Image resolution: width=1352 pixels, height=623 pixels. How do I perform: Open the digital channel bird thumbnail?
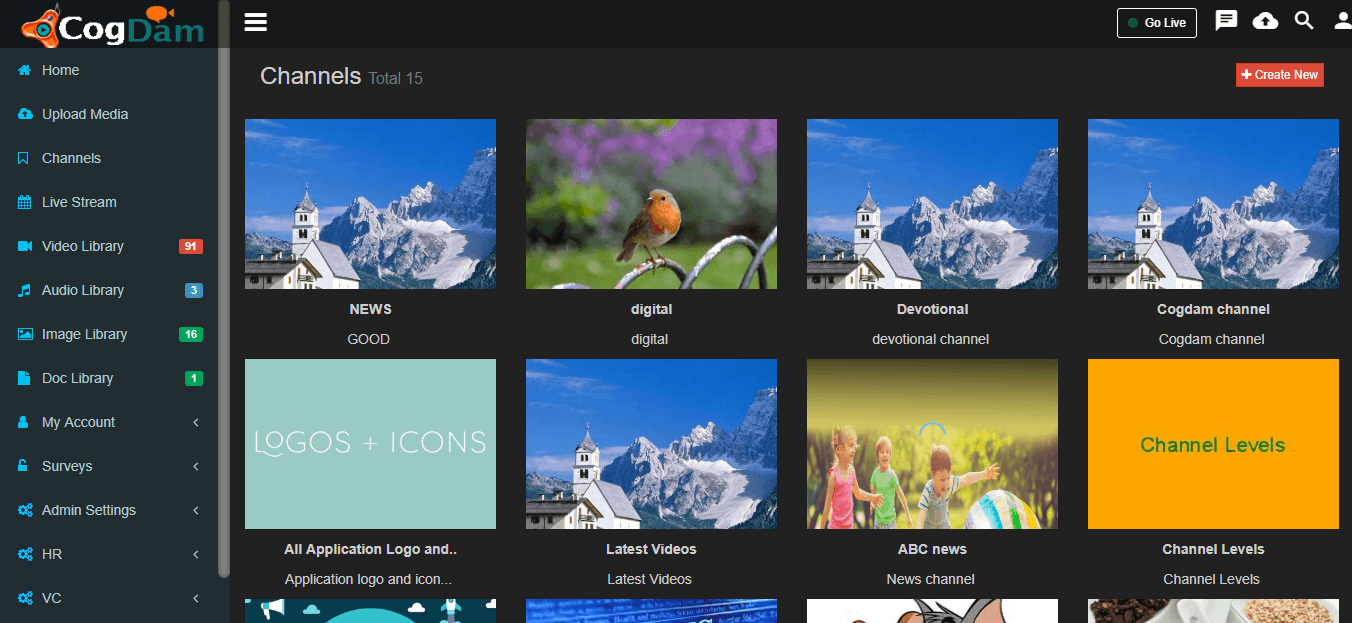tap(651, 204)
